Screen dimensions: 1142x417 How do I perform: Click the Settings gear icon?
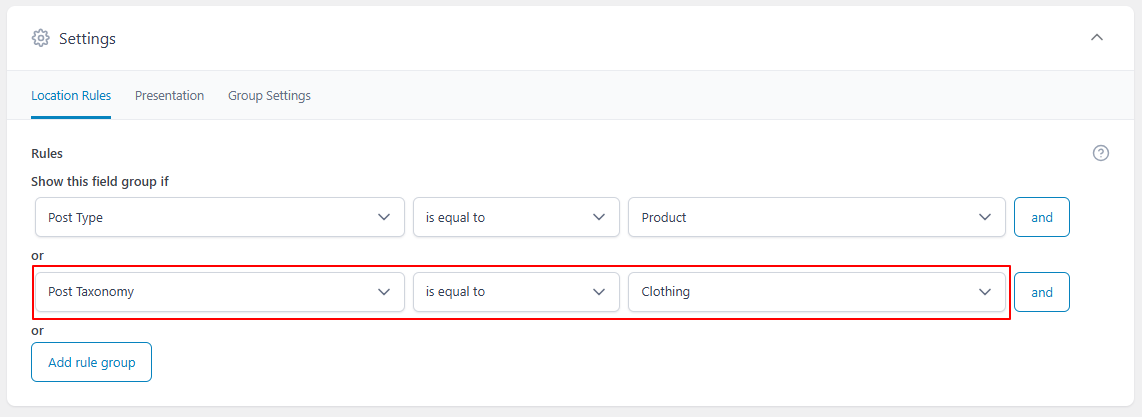40,38
